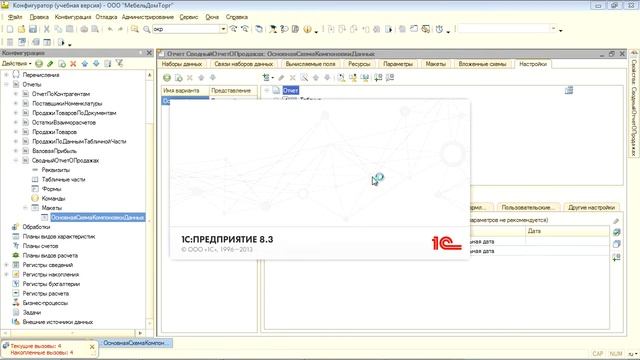Click the second icon on the lower toolbar row
This screenshot has width=640, height=360.
[x=22, y=42]
